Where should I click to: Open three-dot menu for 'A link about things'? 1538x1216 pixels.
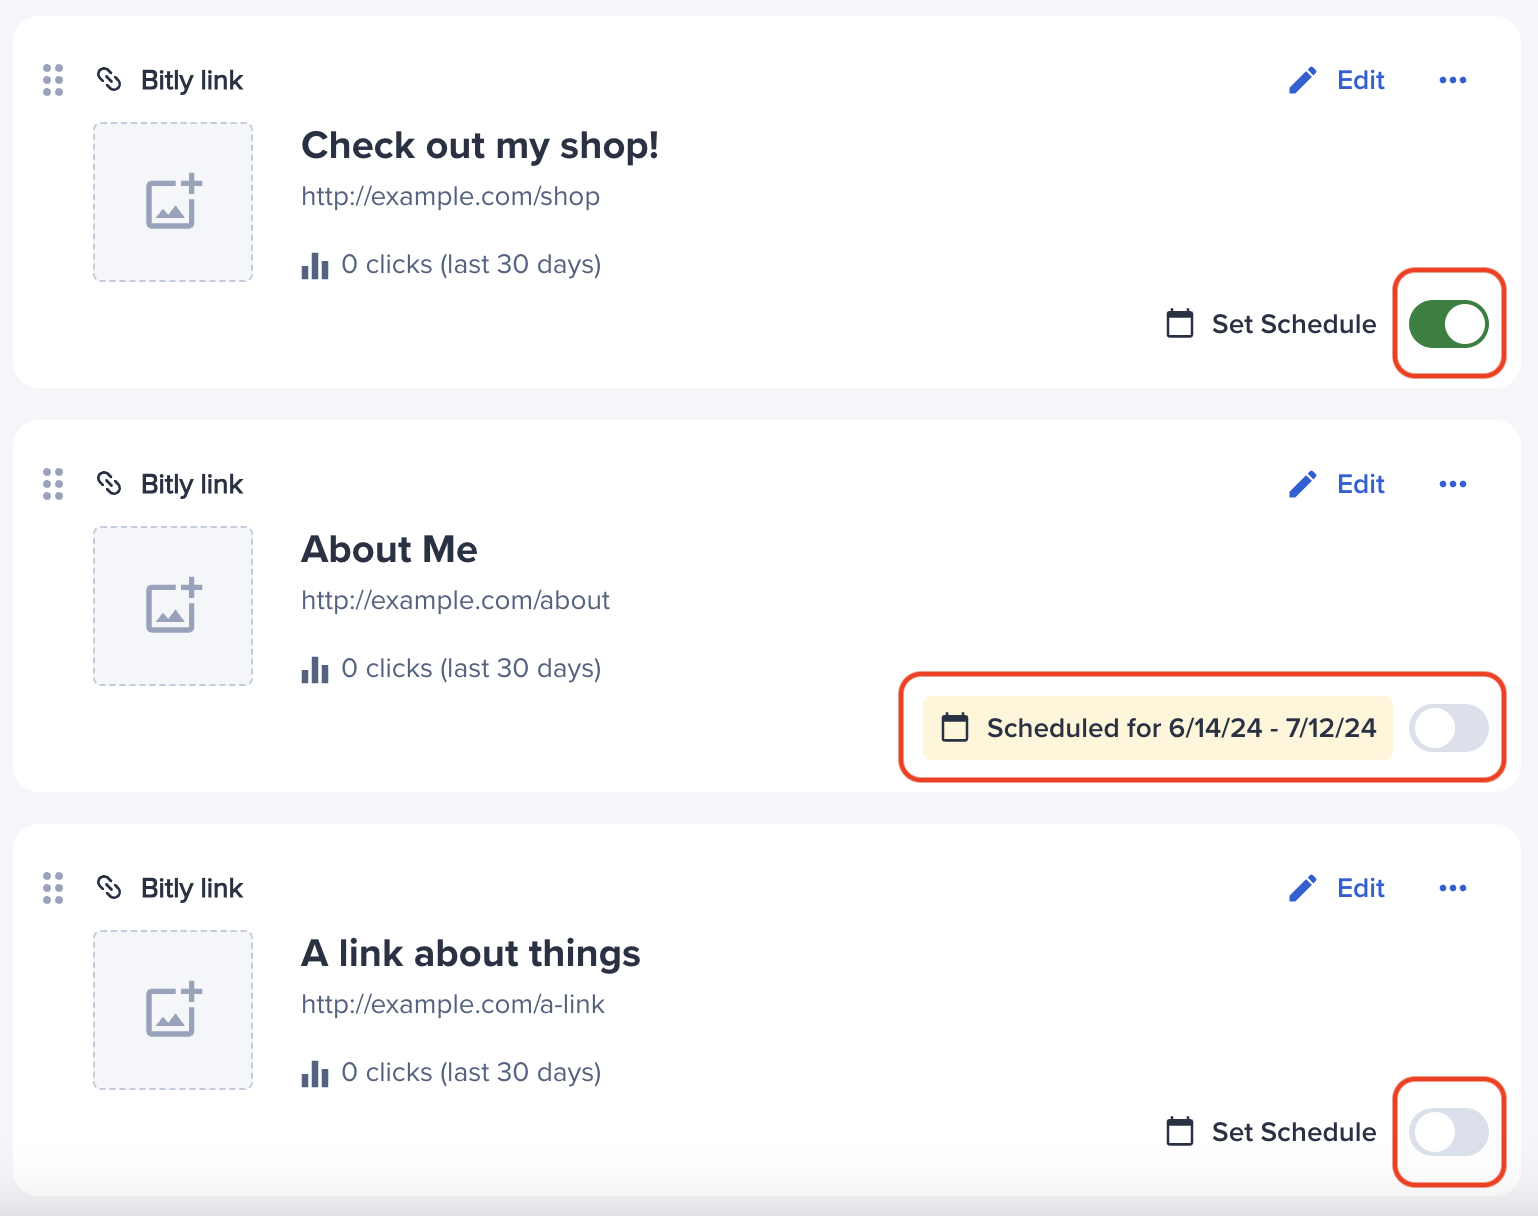tap(1452, 888)
